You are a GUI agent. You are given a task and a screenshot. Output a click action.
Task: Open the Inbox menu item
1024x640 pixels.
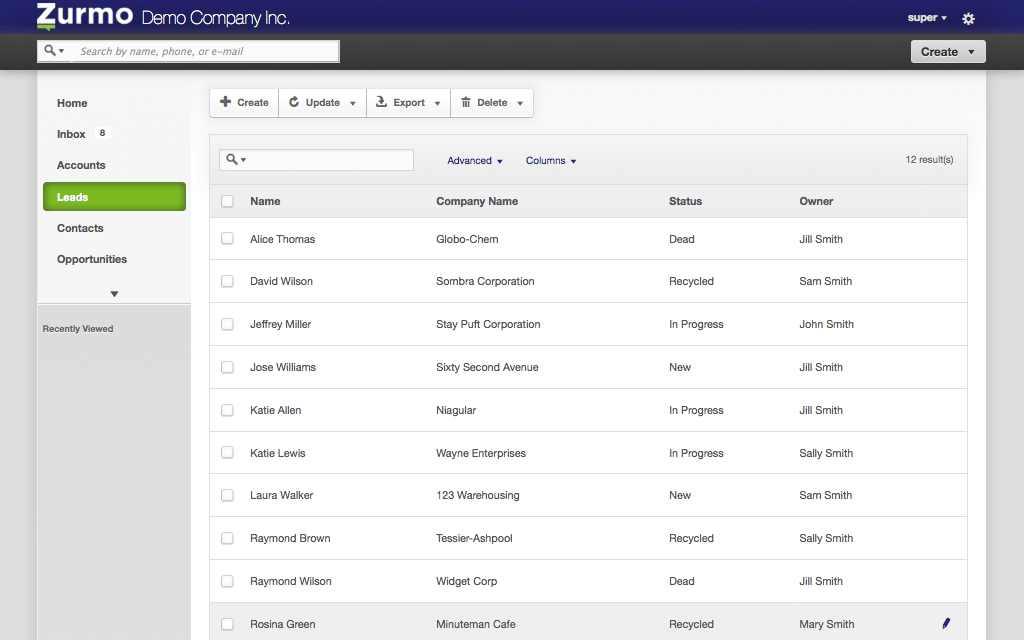tap(71, 134)
